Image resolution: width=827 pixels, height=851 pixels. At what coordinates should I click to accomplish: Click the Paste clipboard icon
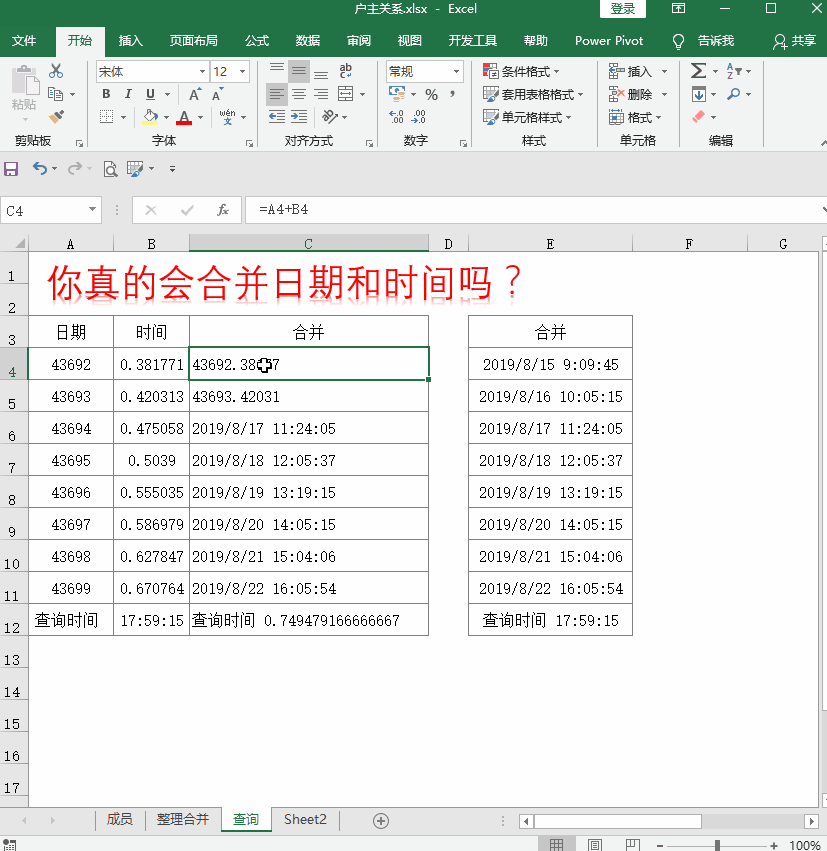(24, 82)
